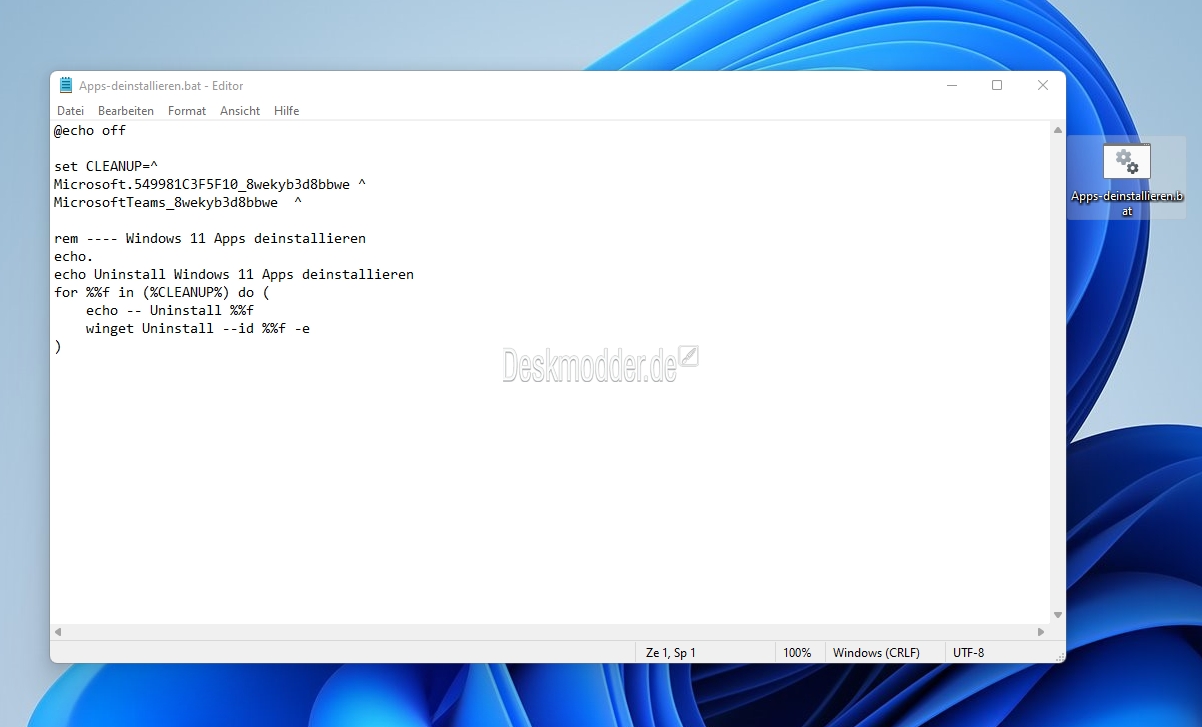Open the Hilfe menu
Viewport: 1202px width, 727px height.
pos(287,111)
